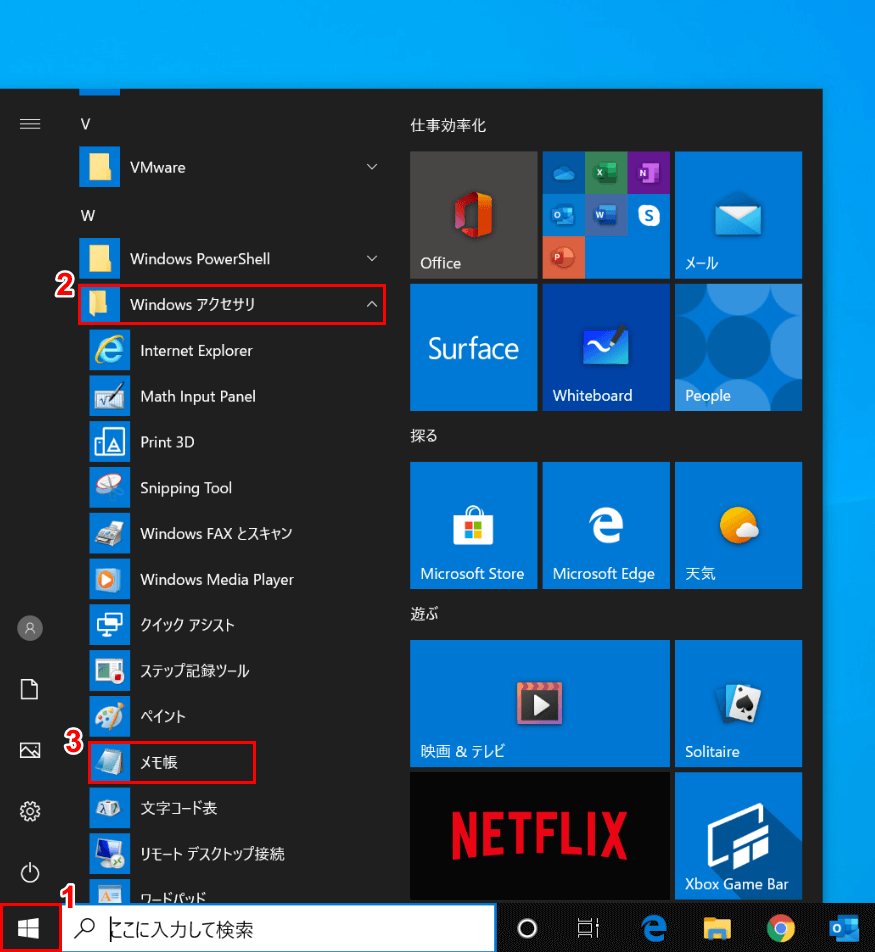The width and height of the screenshot is (875, 952).
Task: Open OneNote in the Office apps tile
Action: 649,173
